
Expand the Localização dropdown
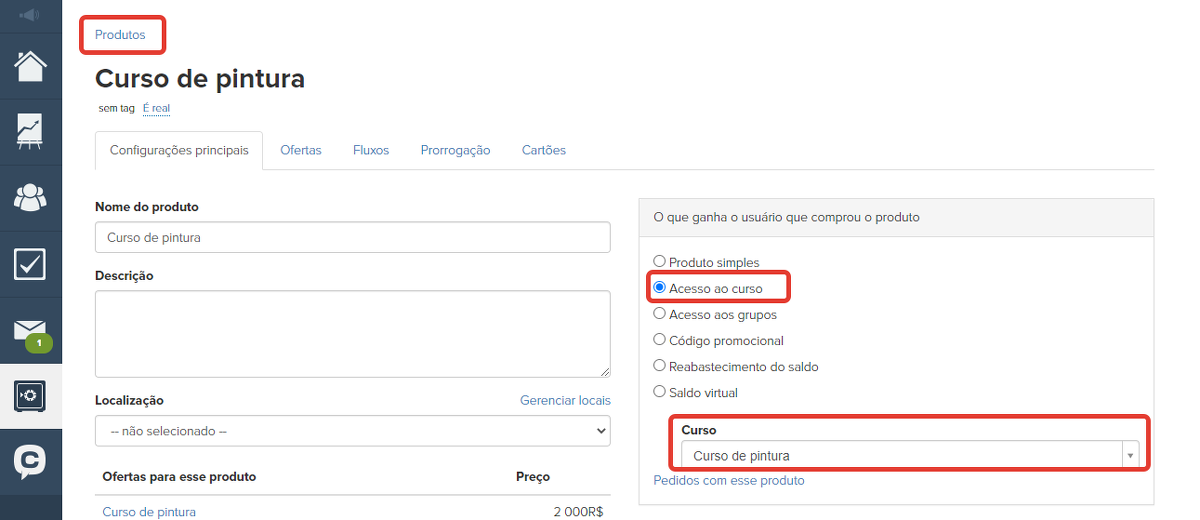click(352, 431)
